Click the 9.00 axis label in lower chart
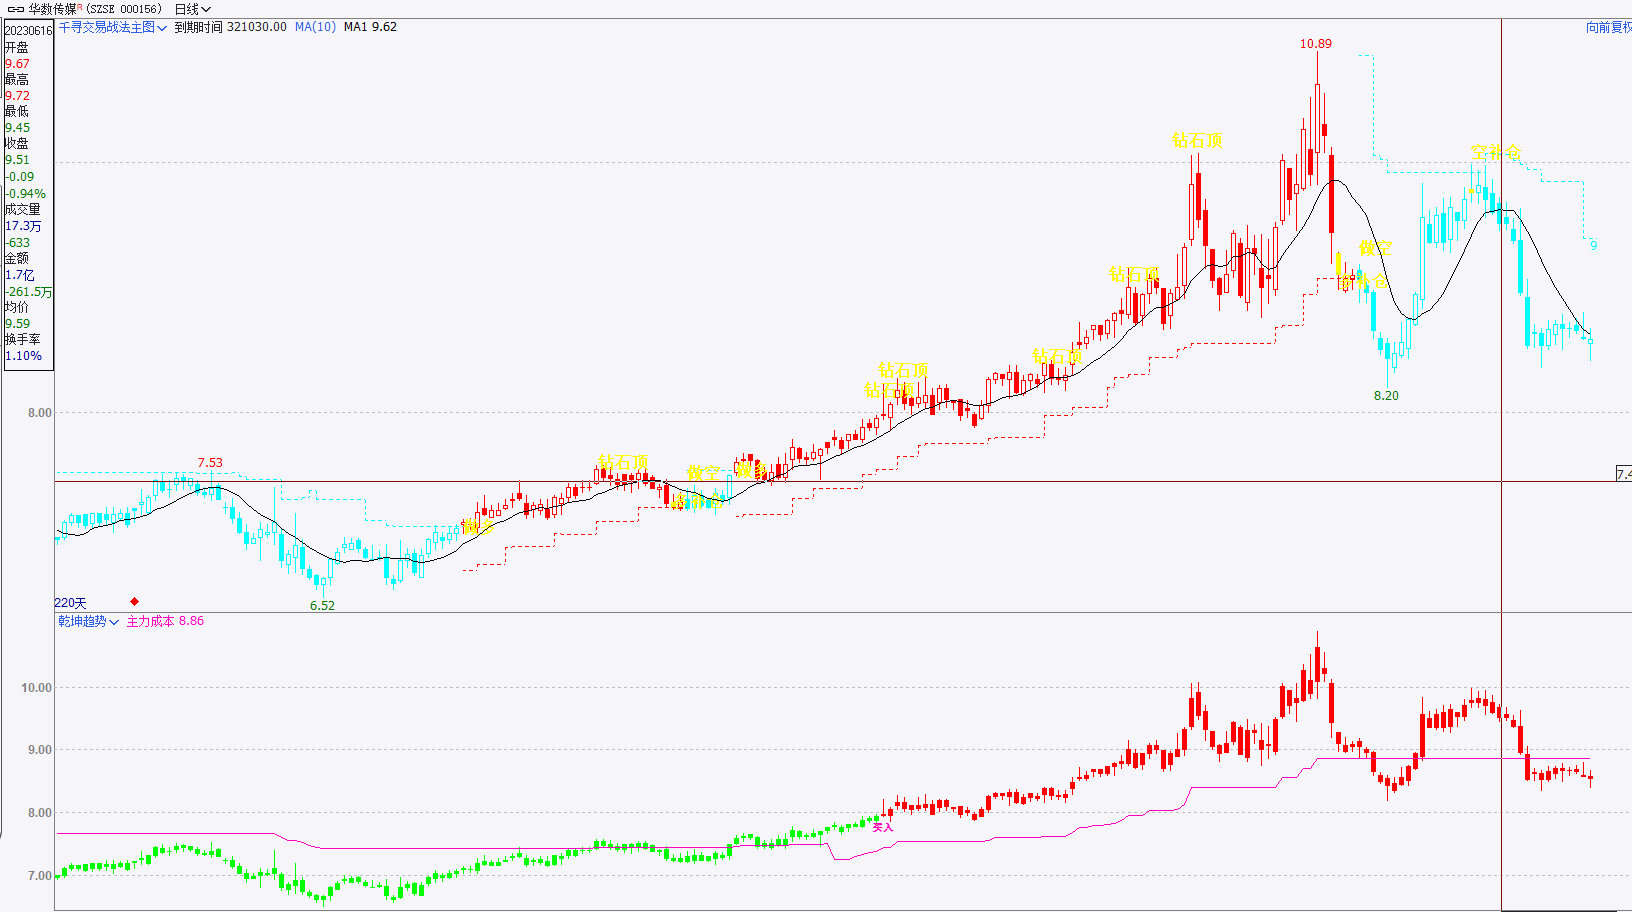 pyautogui.click(x=39, y=749)
